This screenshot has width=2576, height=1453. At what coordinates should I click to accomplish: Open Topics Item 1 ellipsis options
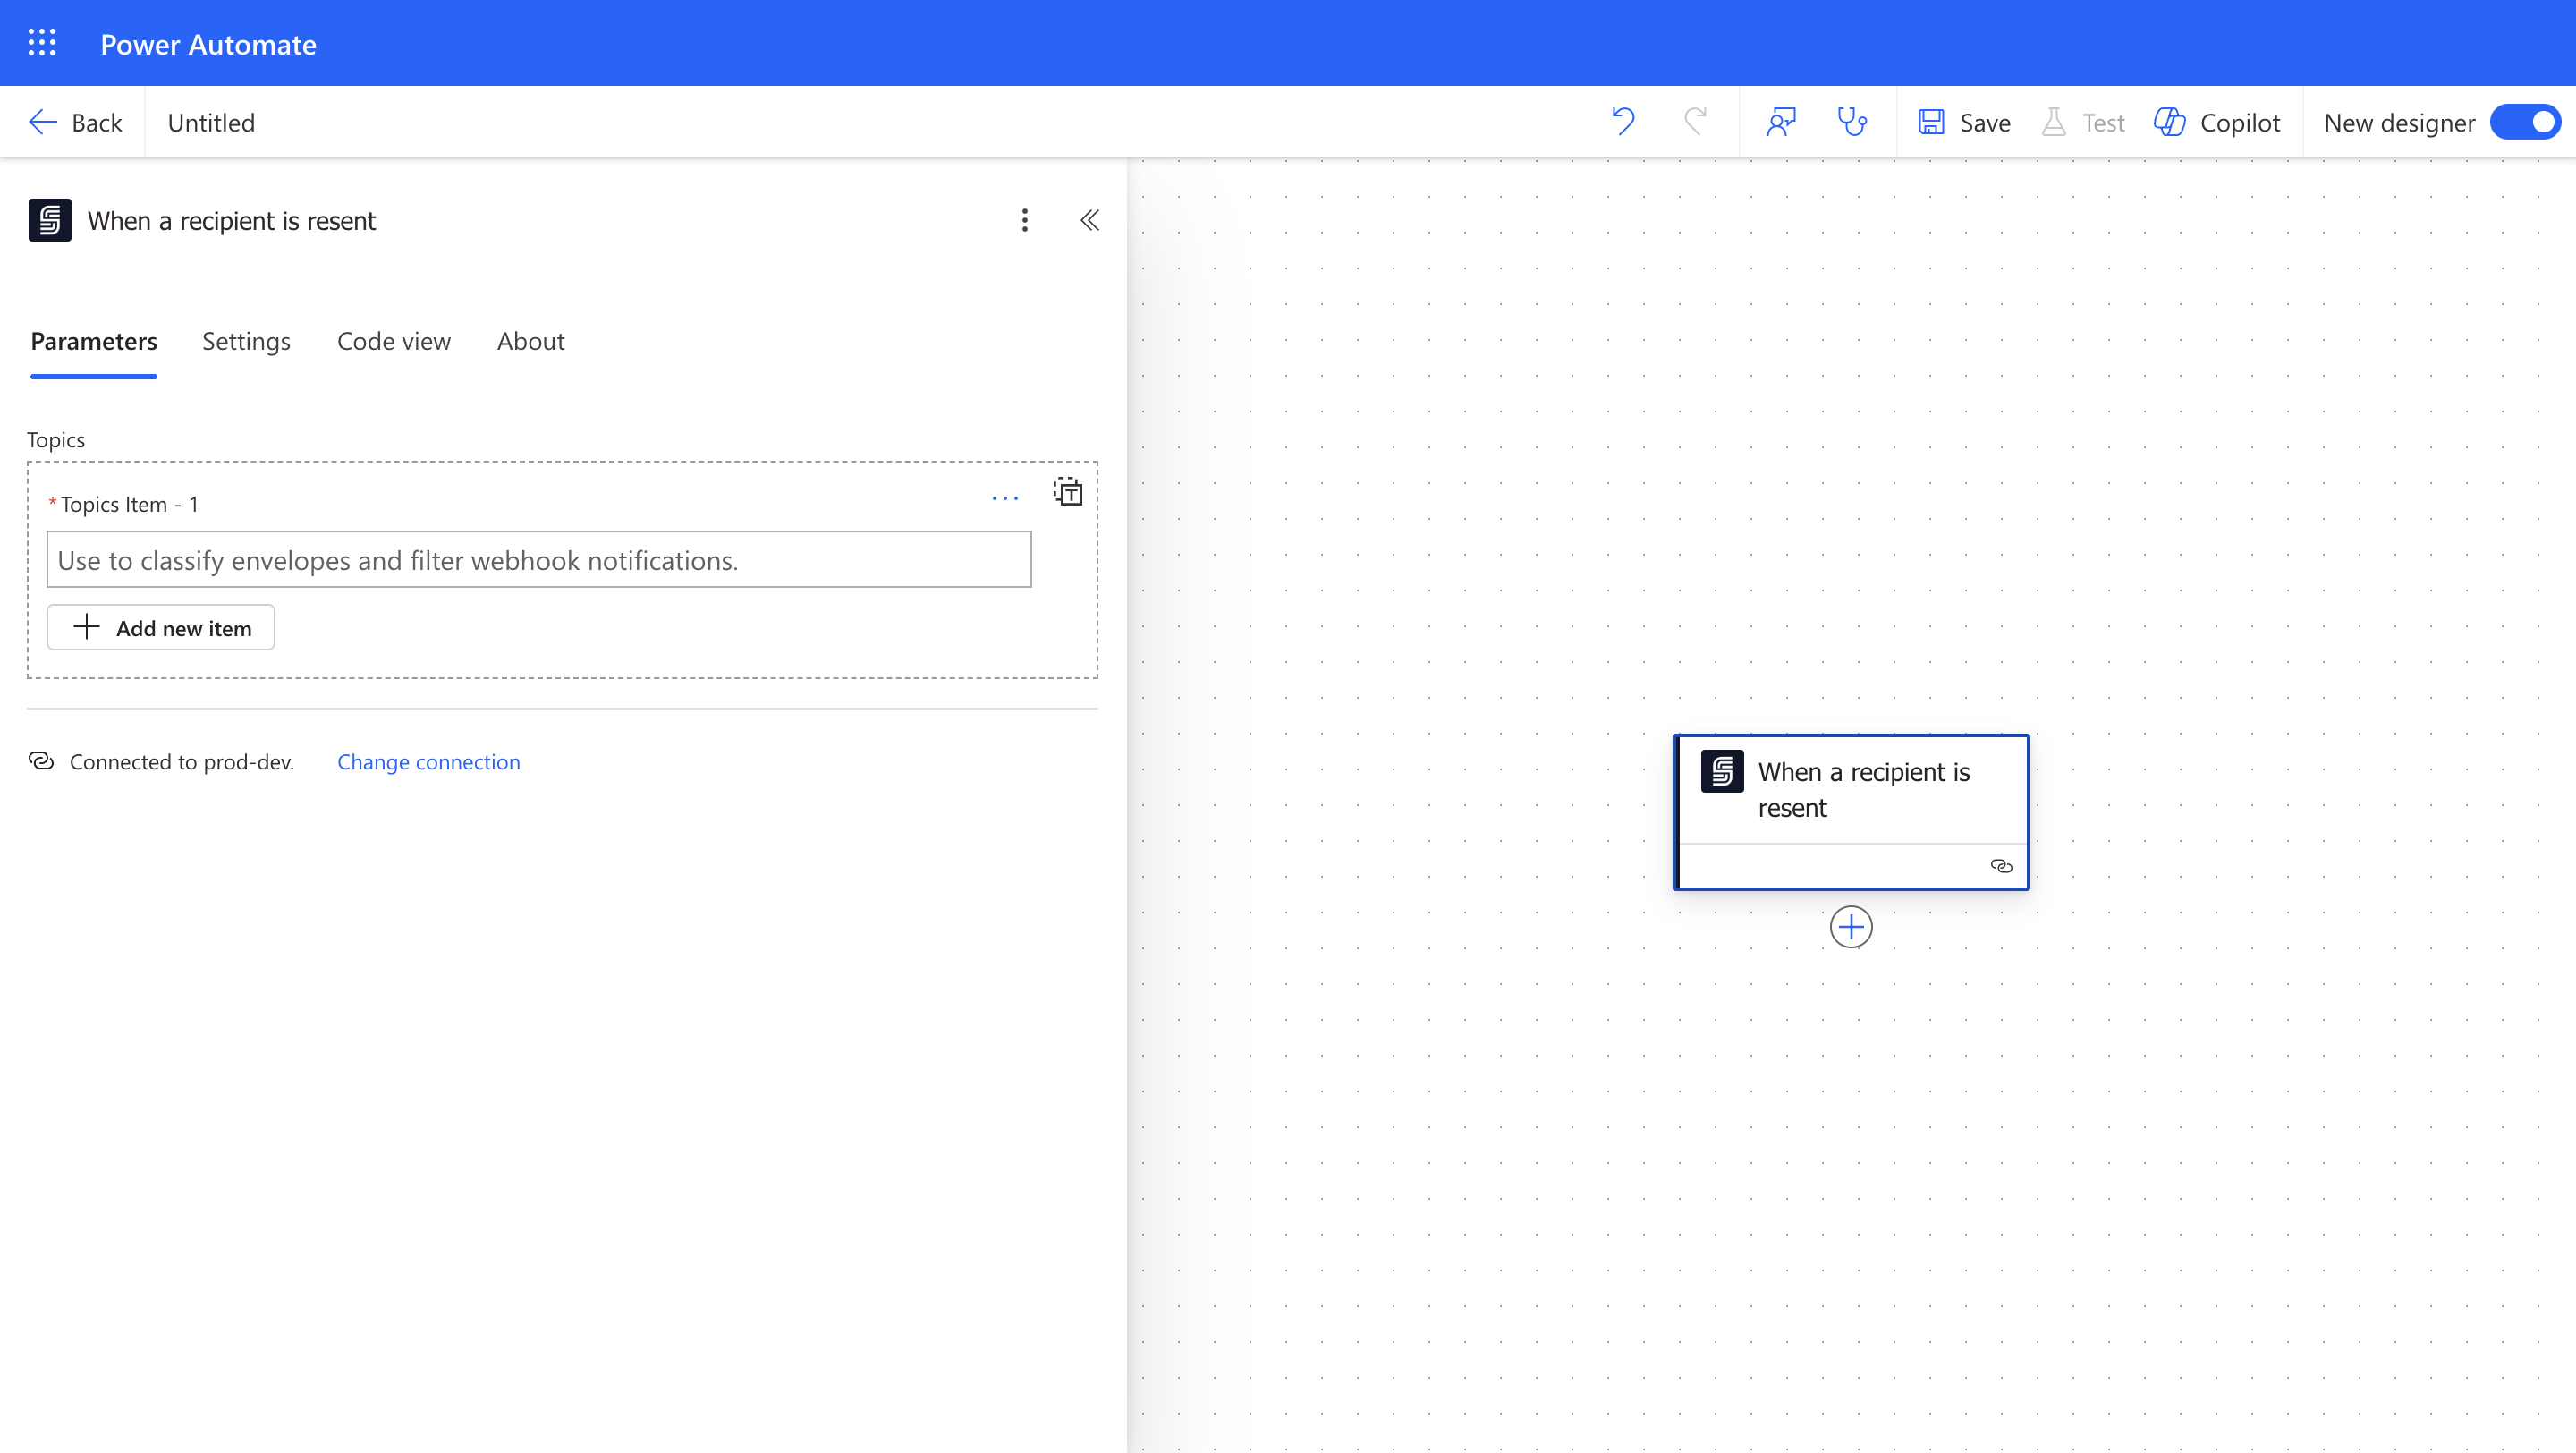pos(1005,498)
